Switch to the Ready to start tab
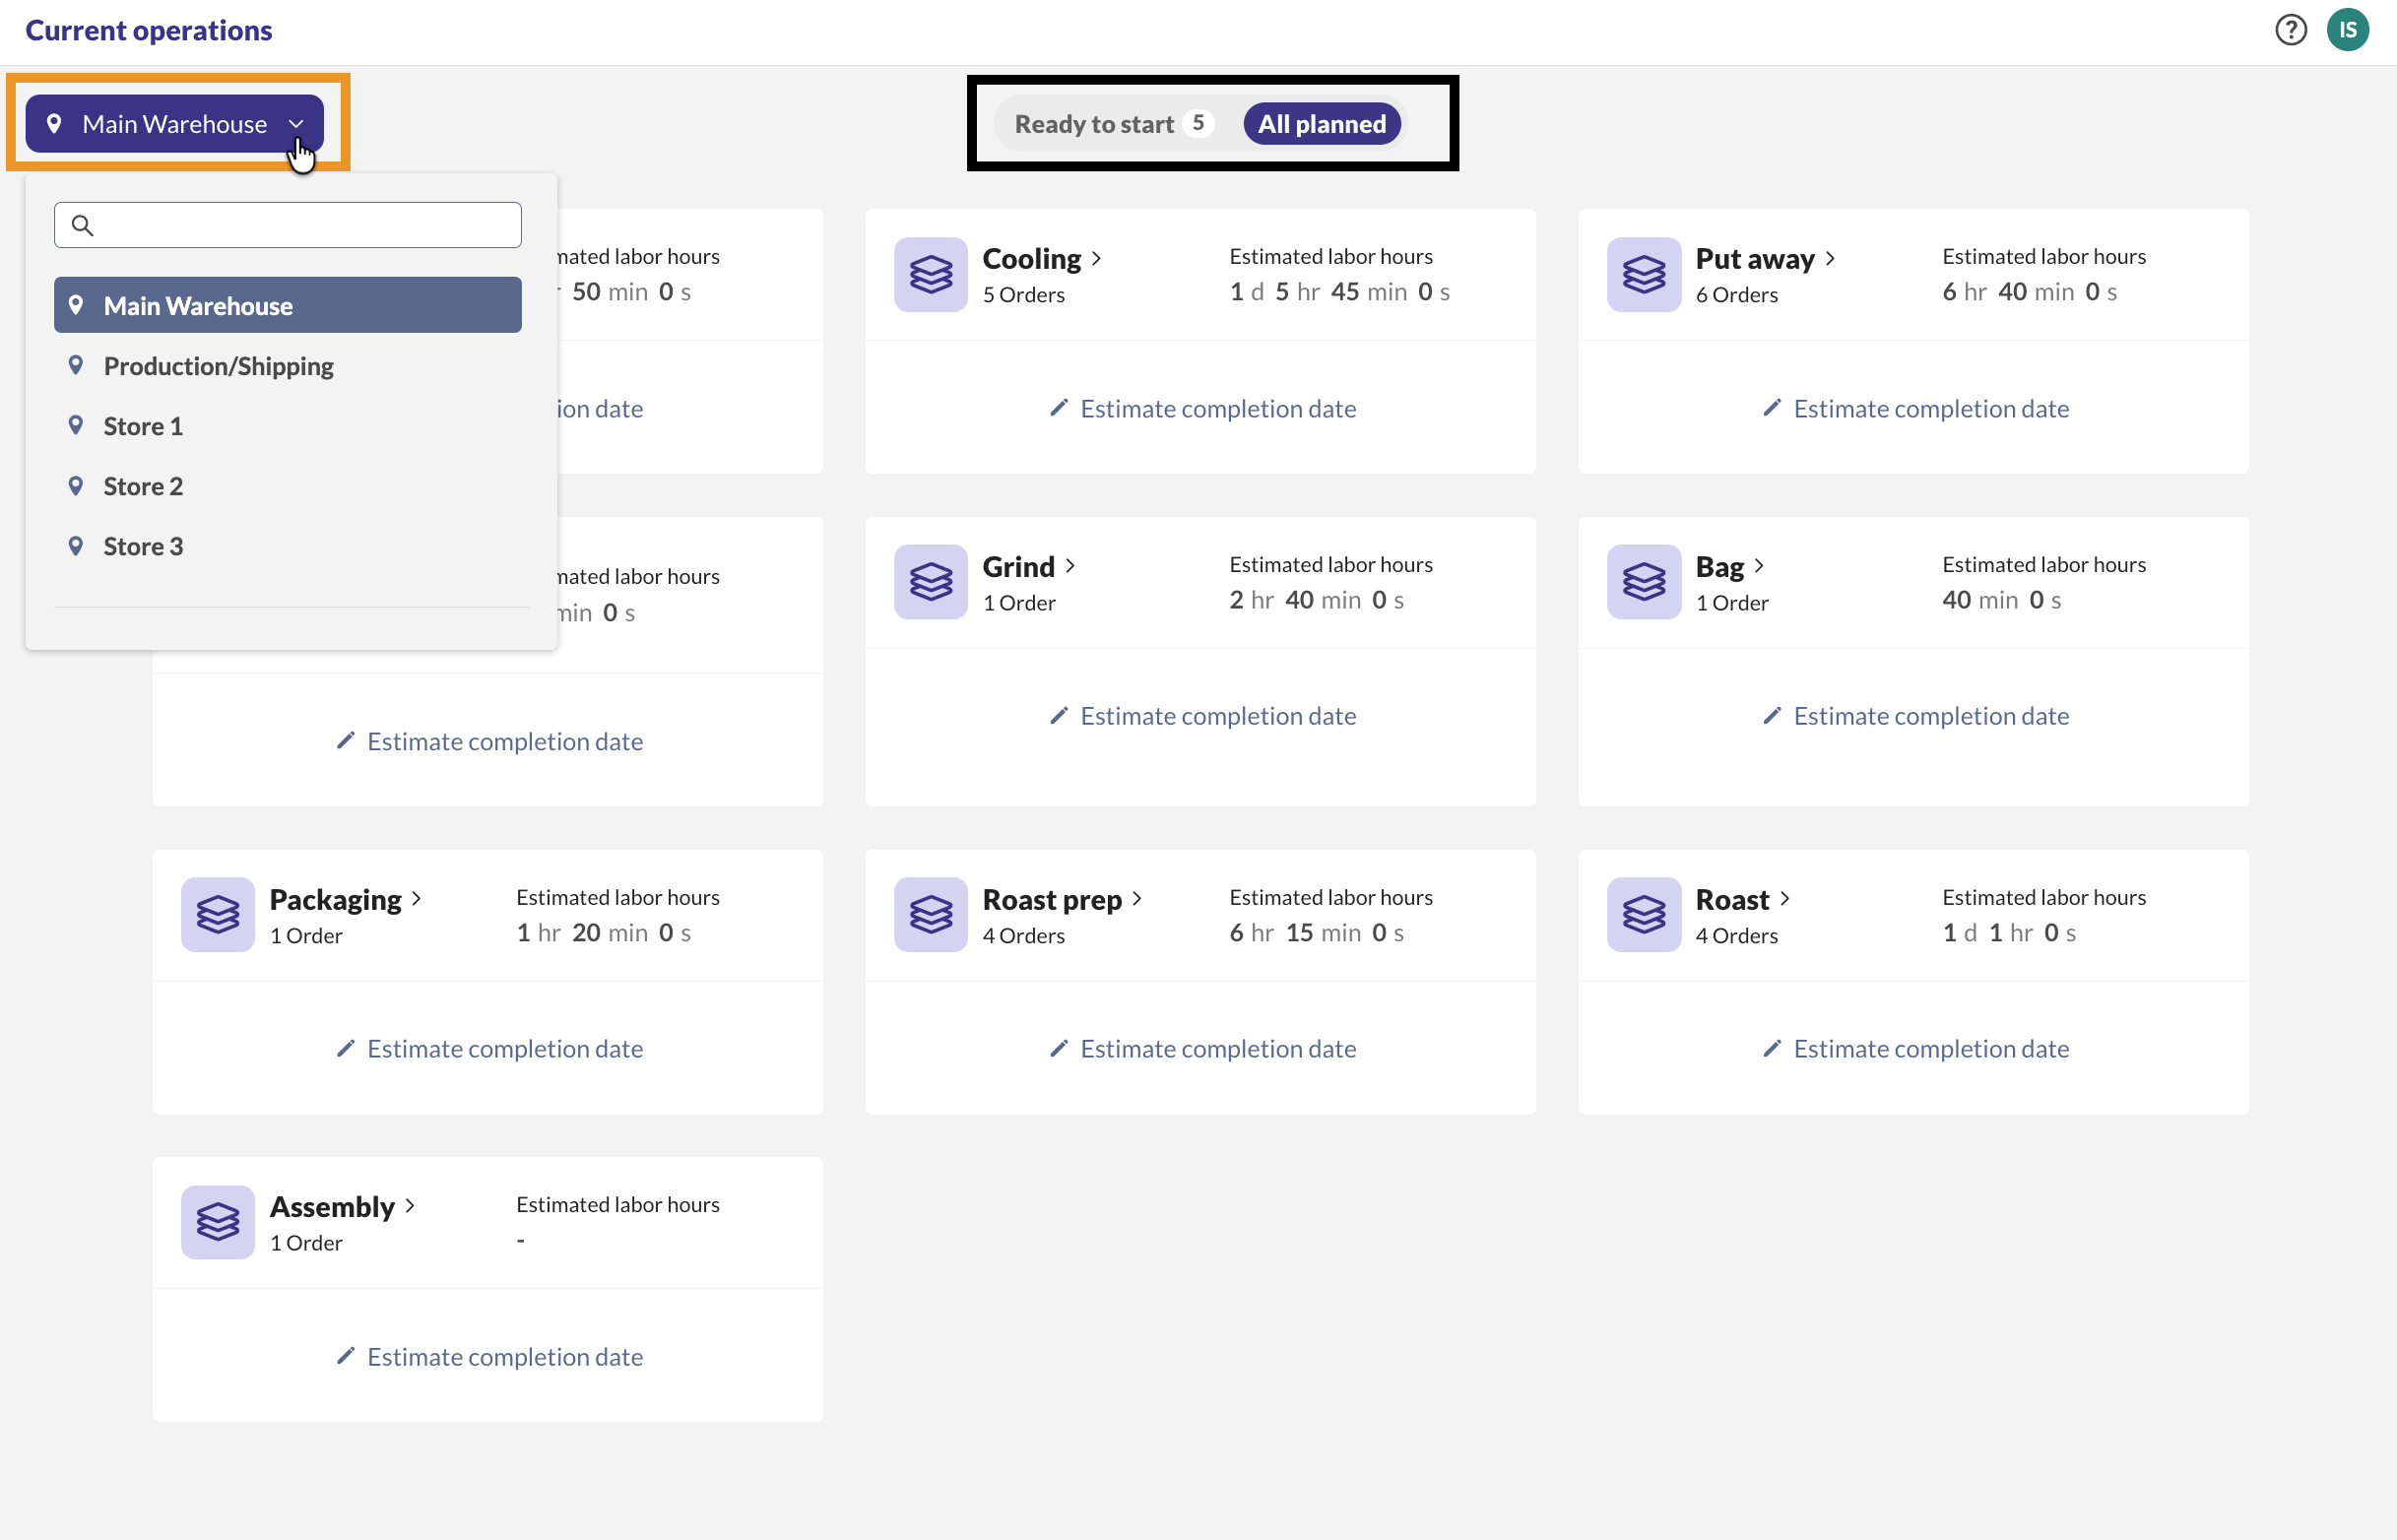The image size is (2397, 1540). tap(1095, 123)
